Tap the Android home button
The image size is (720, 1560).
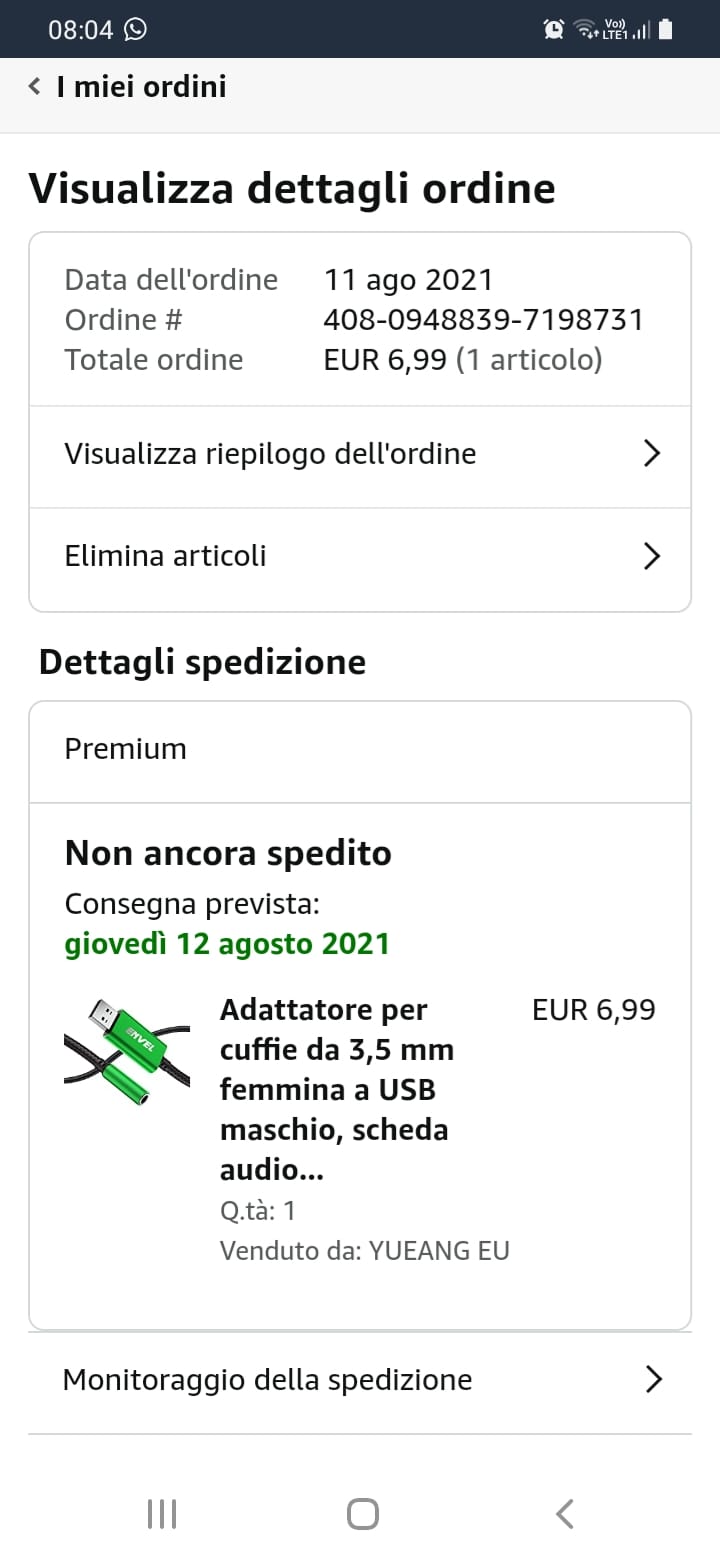click(x=363, y=1514)
